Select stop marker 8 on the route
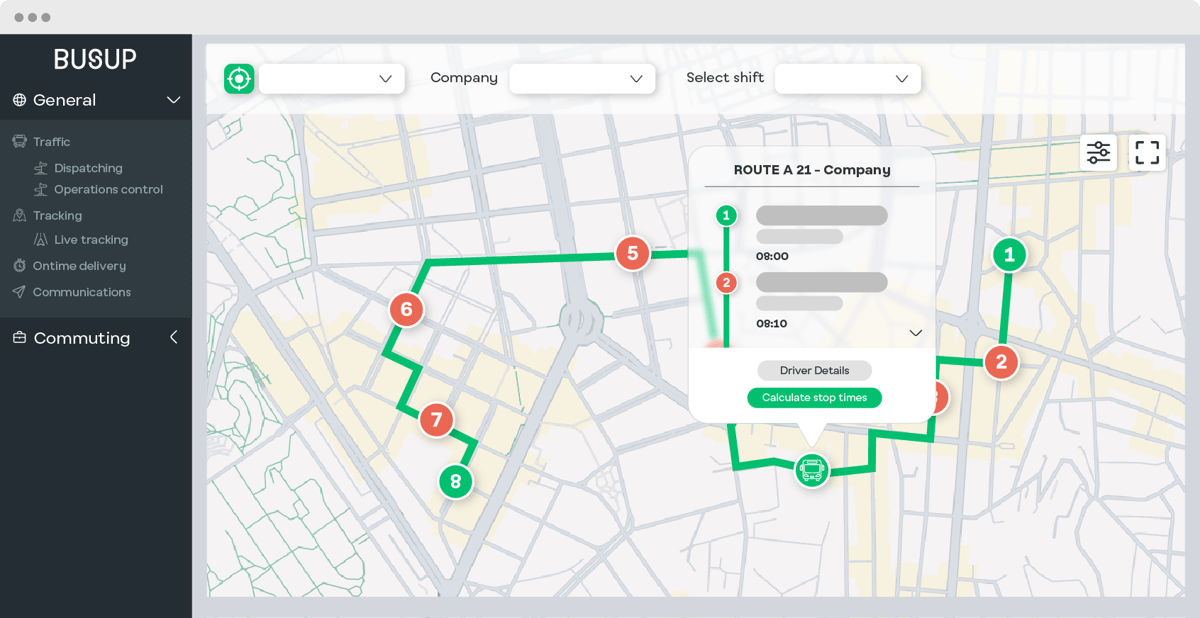This screenshot has height=618, width=1200. (x=455, y=482)
